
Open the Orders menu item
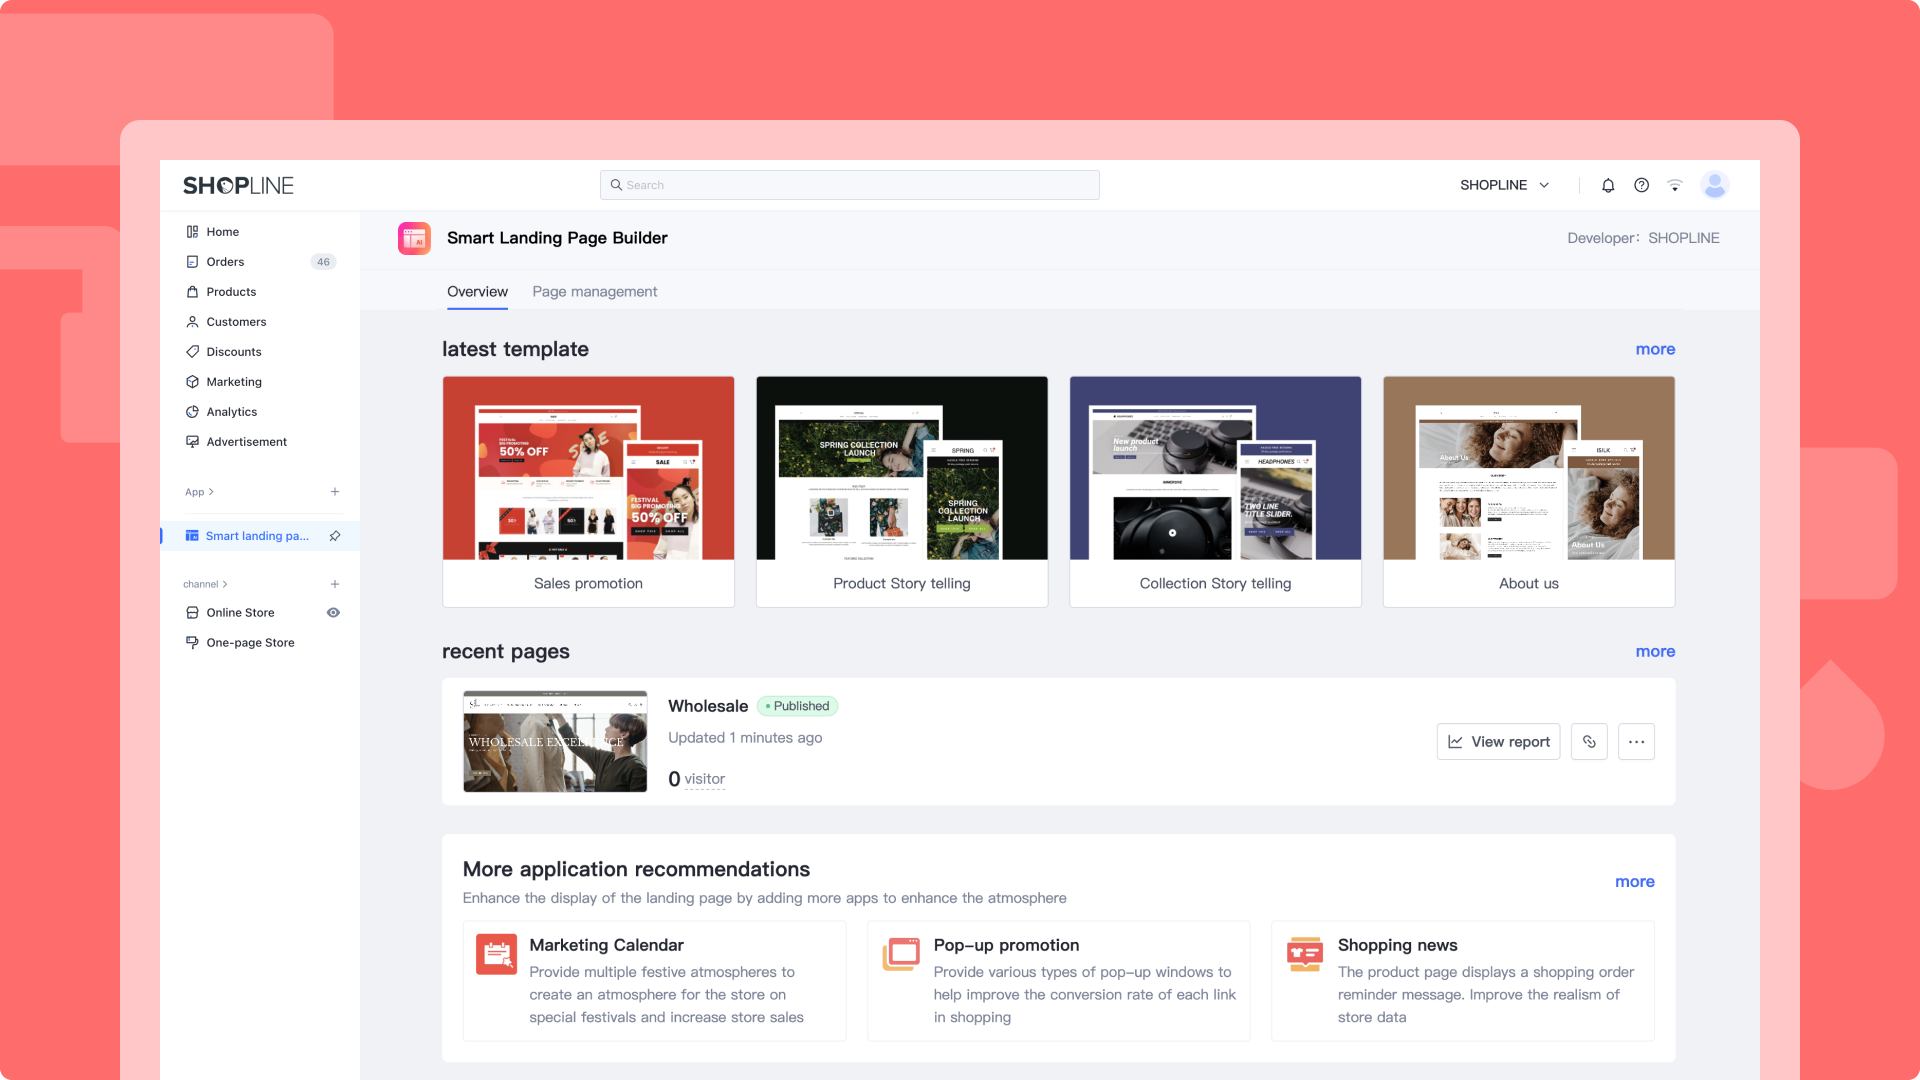[225, 262]
